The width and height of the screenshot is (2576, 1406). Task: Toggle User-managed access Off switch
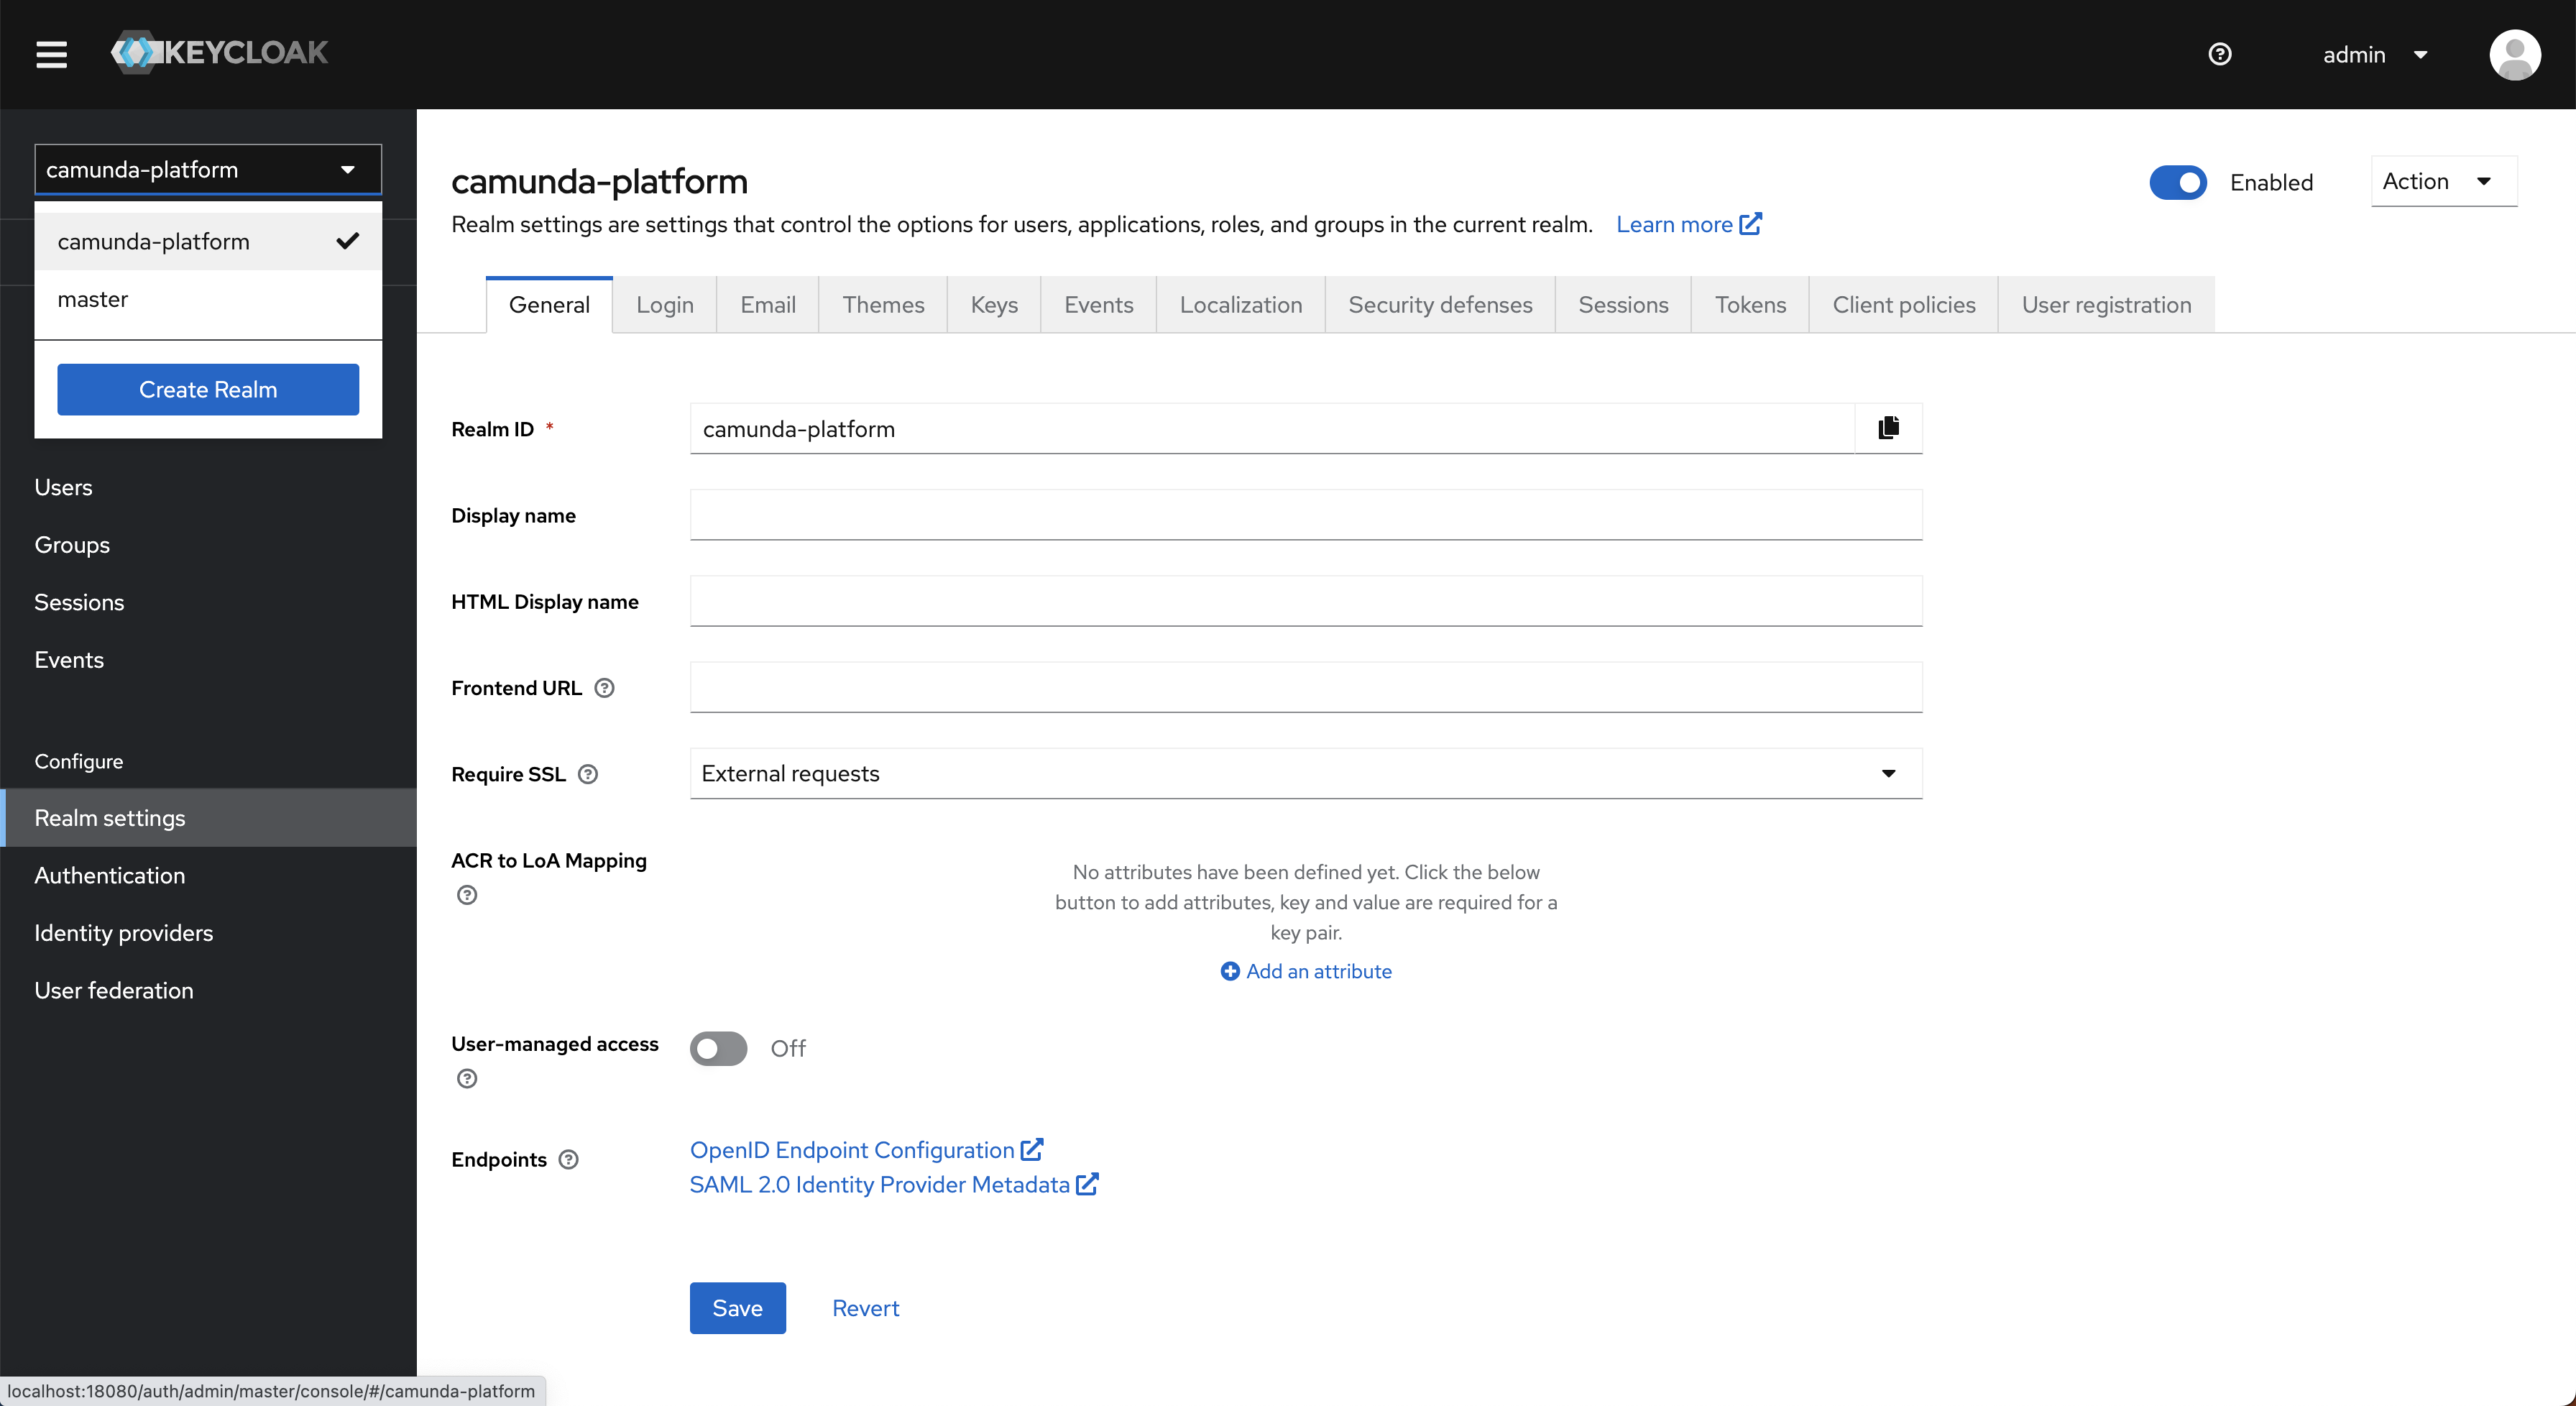(x=719, y=1047)
